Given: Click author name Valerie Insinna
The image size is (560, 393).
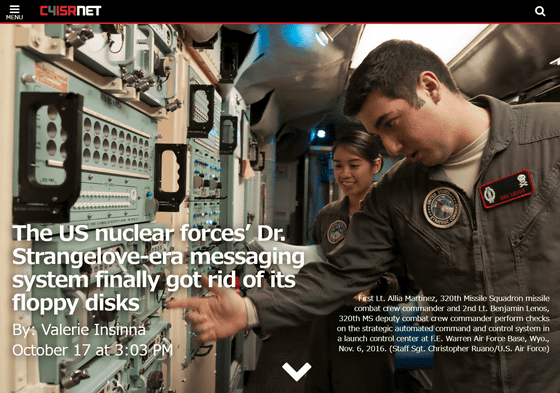Looking at the screenshot, I should (93, 329).
